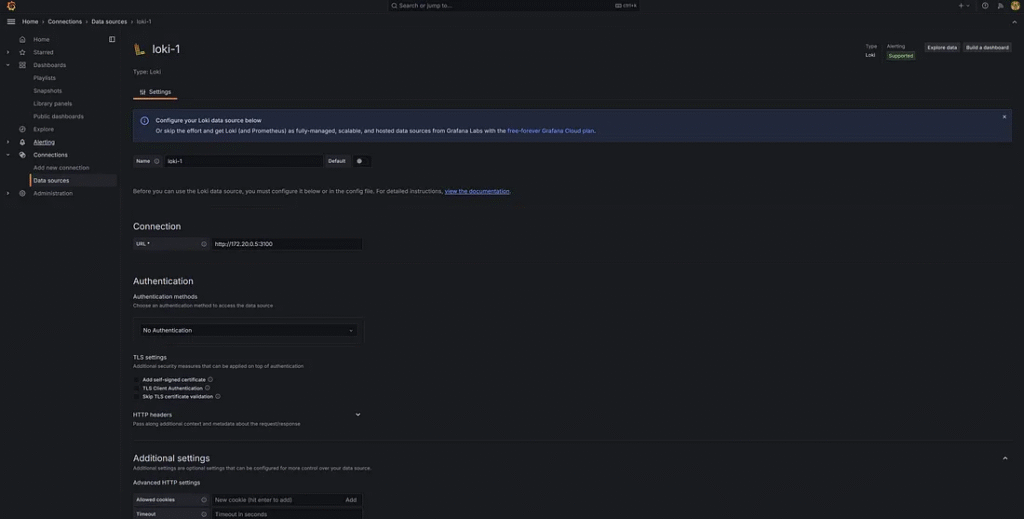Check Add self-signed certificate
This screenshot has height=519, width=1024.
click(x=136, y=379)
